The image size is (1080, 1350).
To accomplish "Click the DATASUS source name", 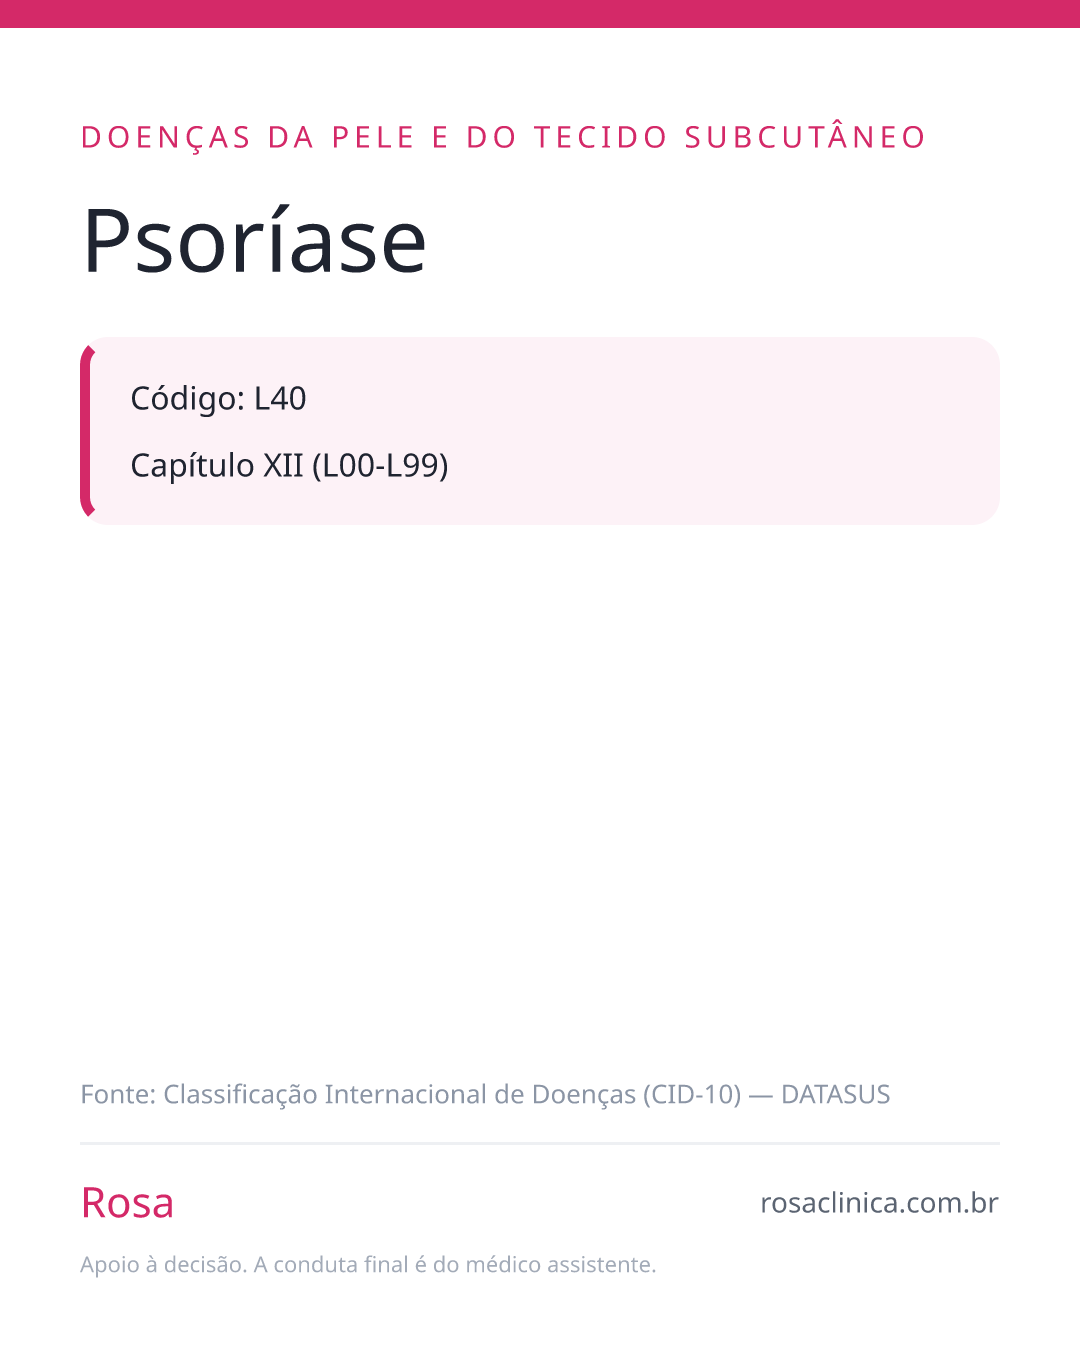I will pos(835,1095).
